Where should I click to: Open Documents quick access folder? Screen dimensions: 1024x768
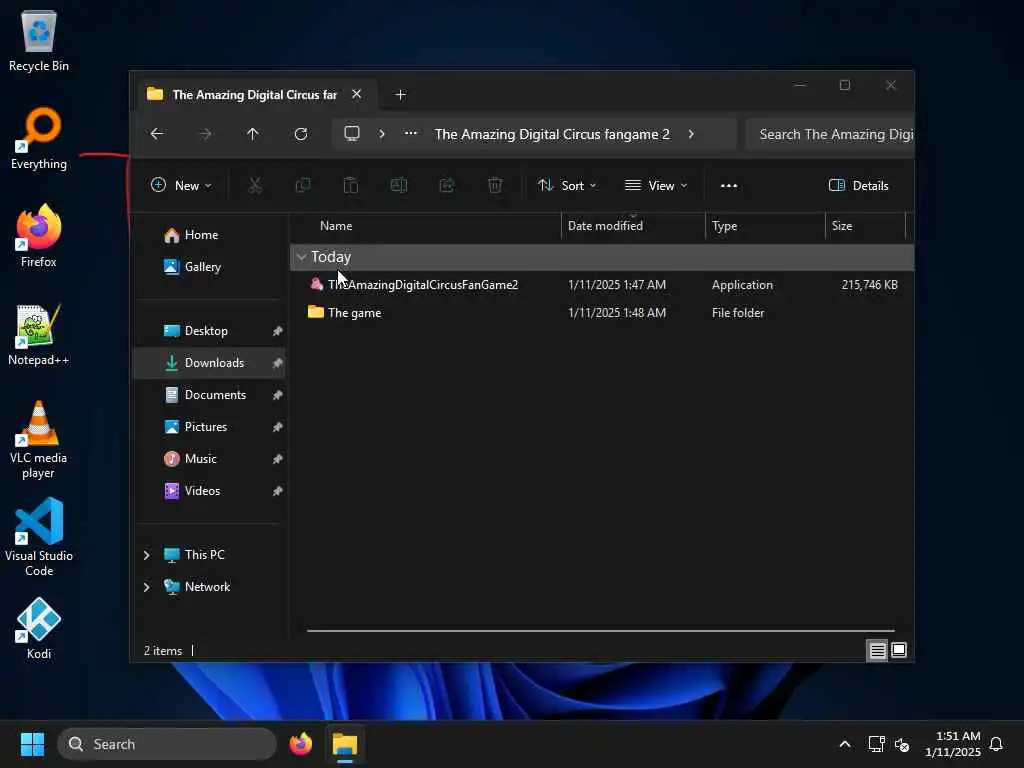coord(210,394)
